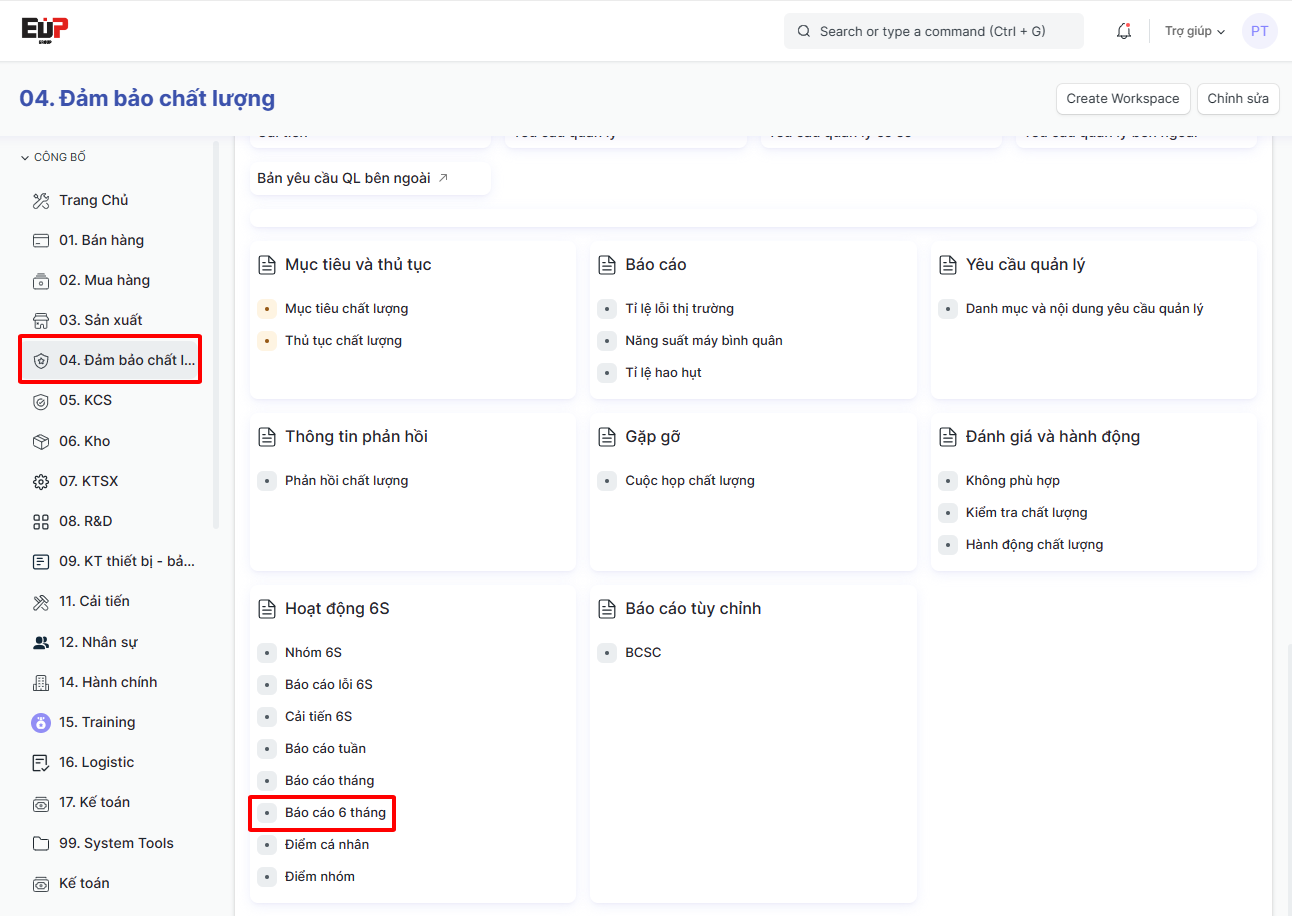Click the 06. Kho box icon
Viewport: 1292px width, 916px height.
click(x=41, y=441)
